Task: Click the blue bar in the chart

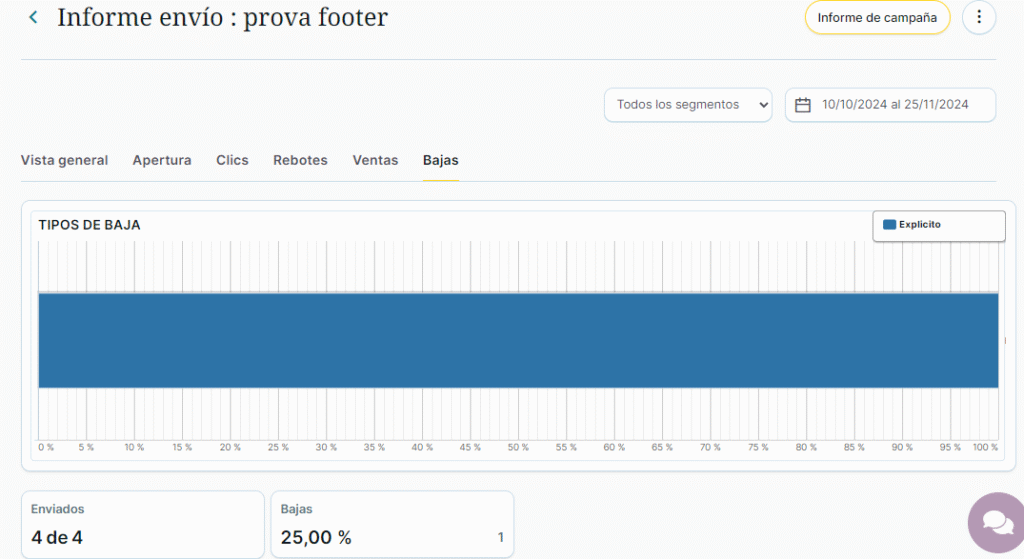Action: [x=518, y=340]
